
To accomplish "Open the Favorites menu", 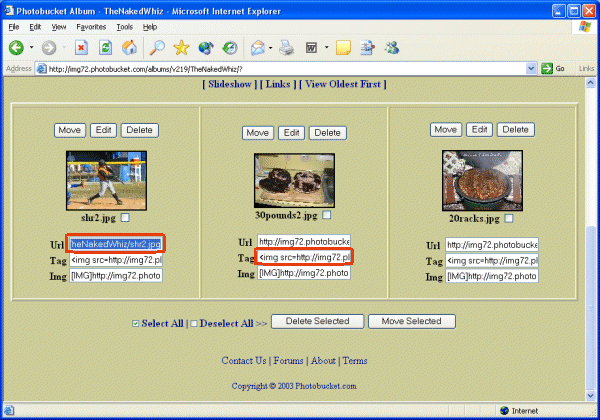I will 91,27.
